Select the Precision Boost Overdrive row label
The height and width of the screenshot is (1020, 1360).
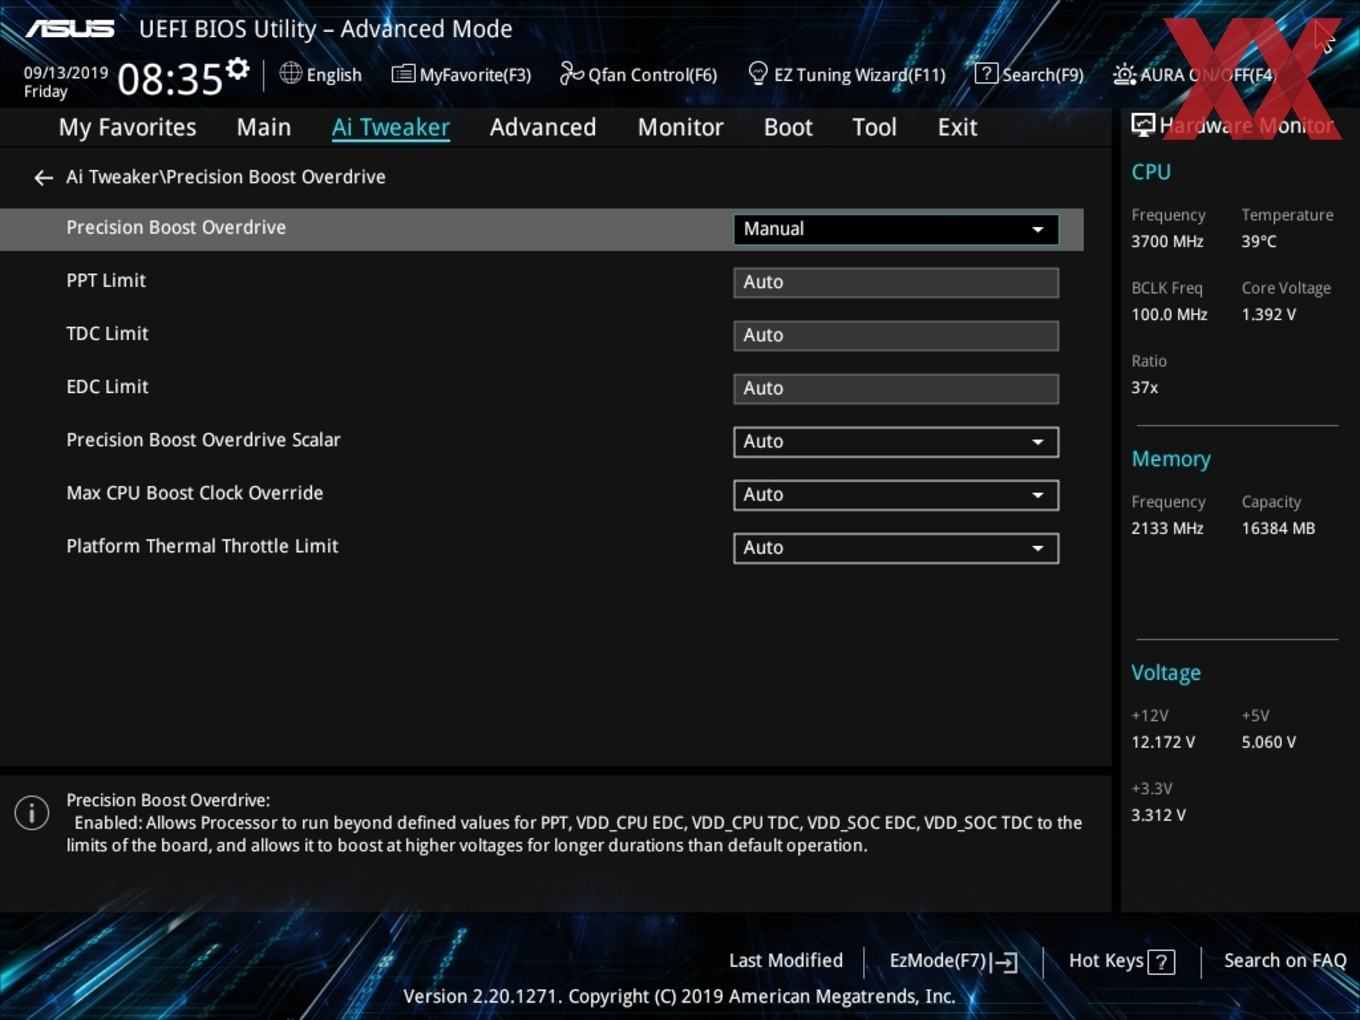coord(176,228)
